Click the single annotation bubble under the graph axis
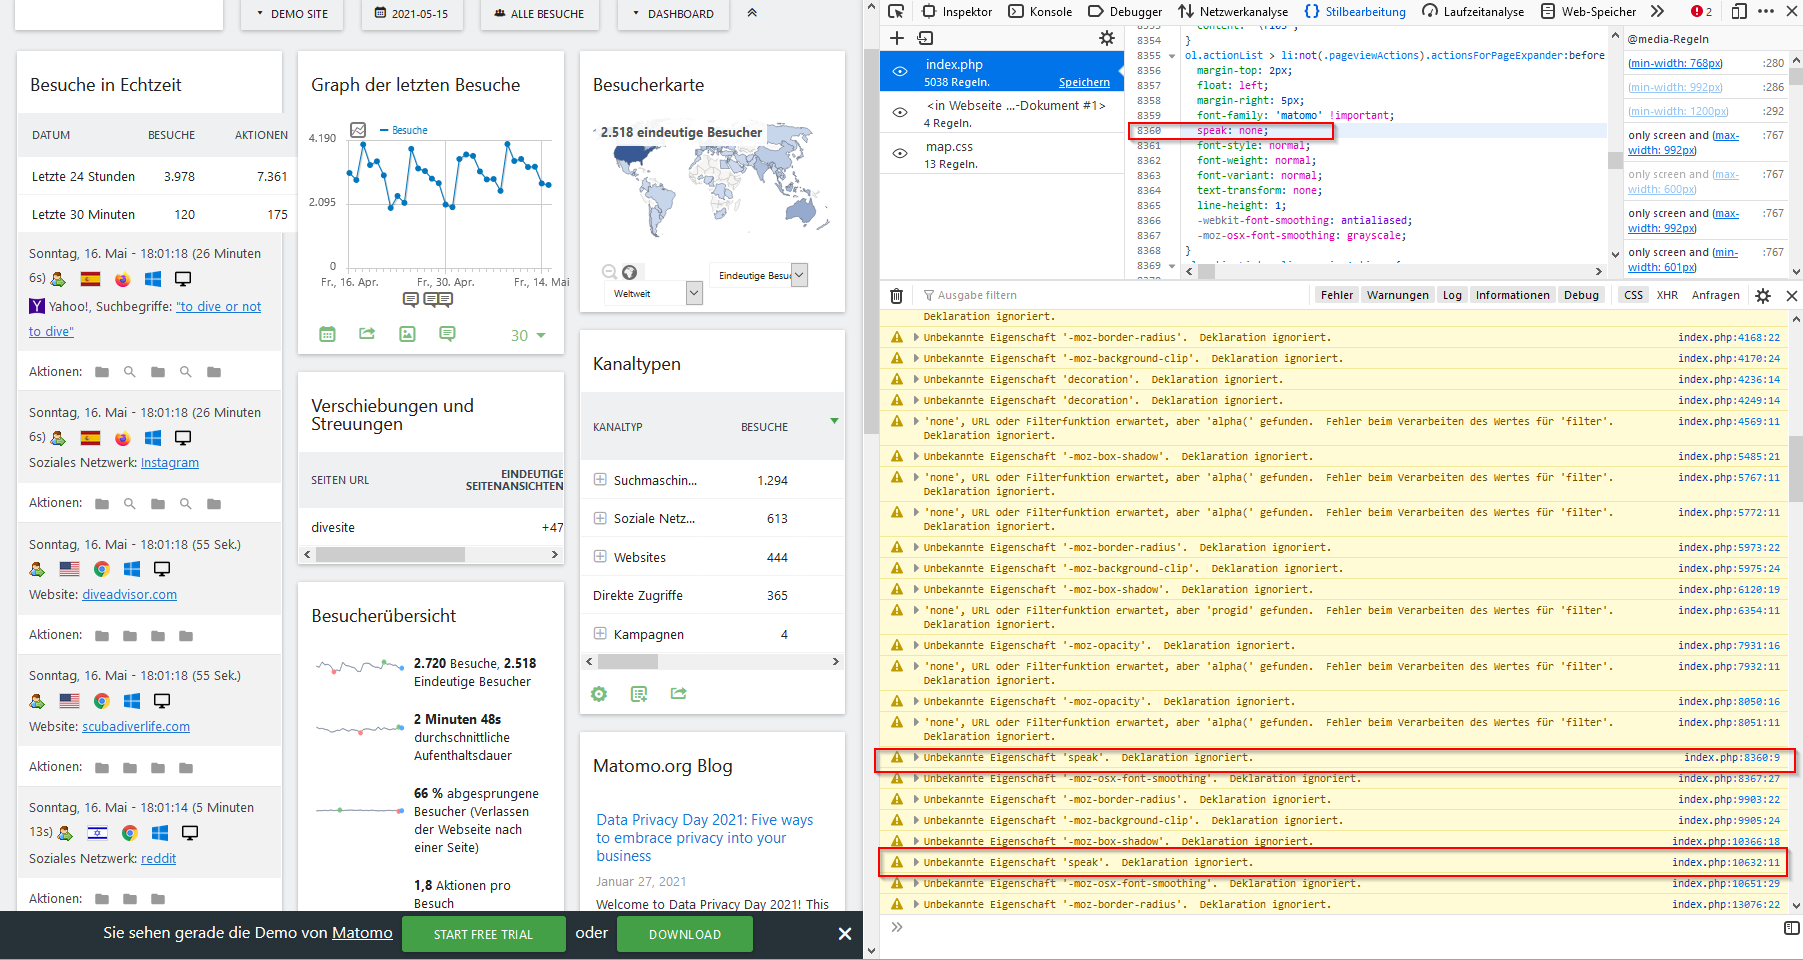This screenshot has height=960, width=1803. (x=411, y=299)
